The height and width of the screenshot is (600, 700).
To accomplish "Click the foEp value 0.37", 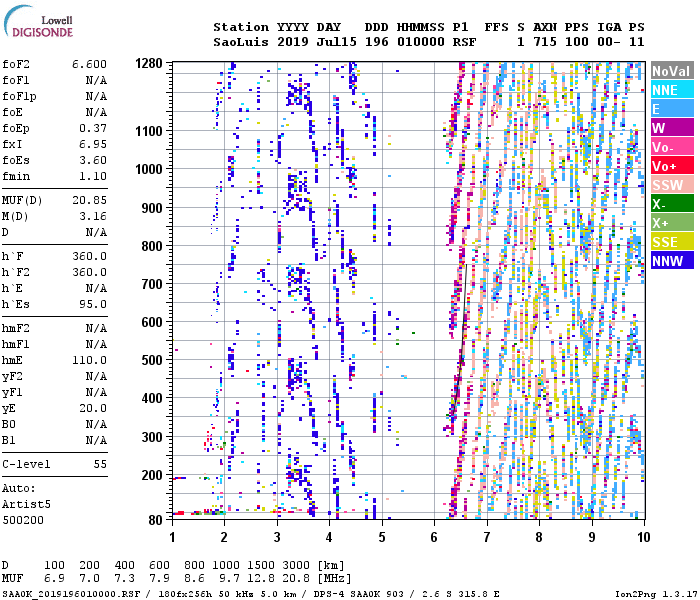I will click(93, 128).
